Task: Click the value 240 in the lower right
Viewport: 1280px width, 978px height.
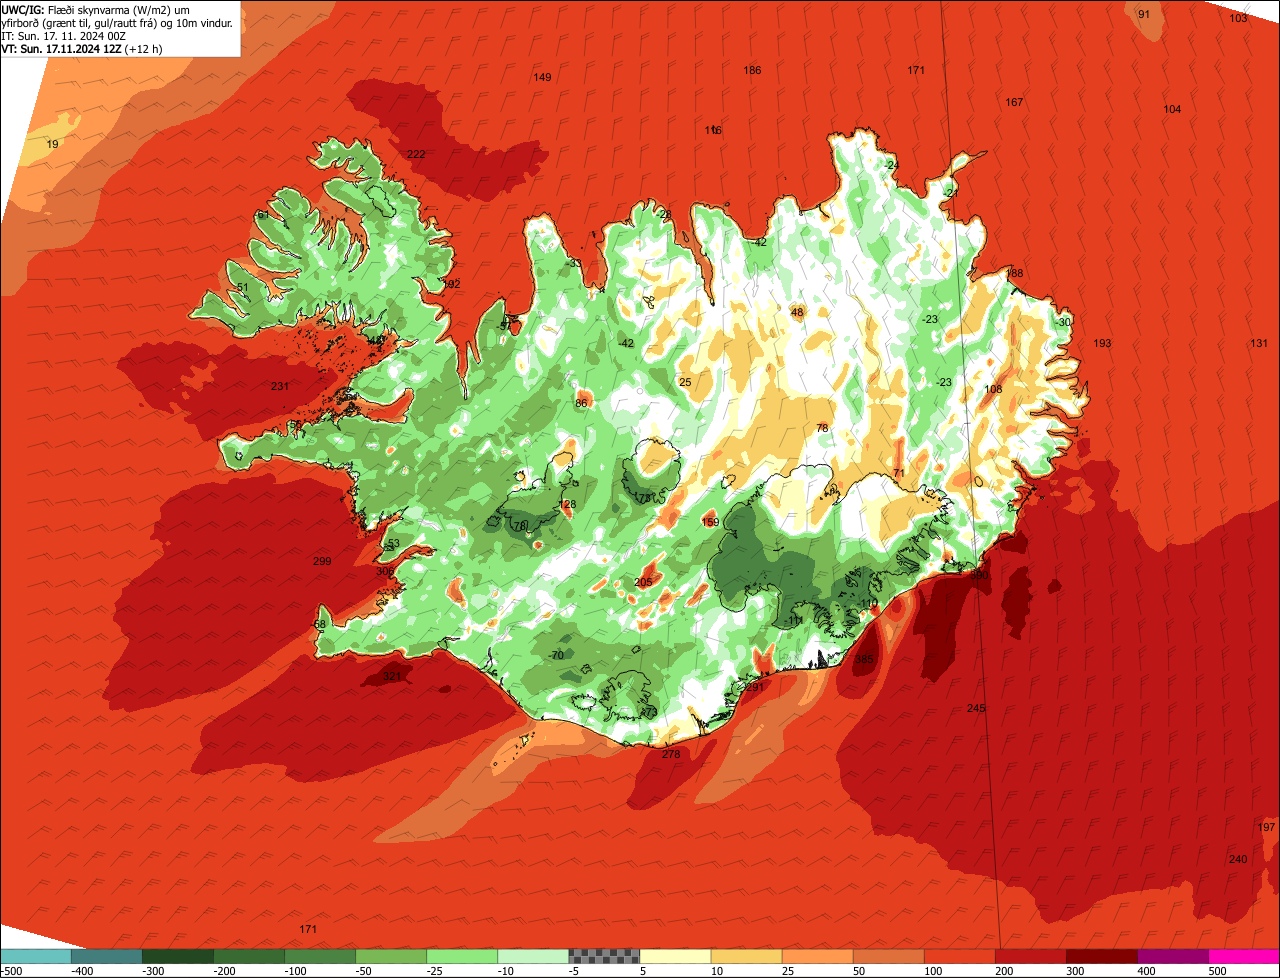Action: [1238, 860]
